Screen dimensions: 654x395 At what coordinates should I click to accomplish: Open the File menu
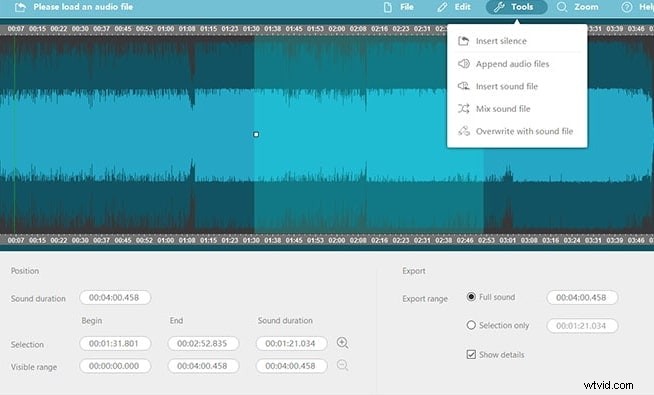tap(399, 7)
